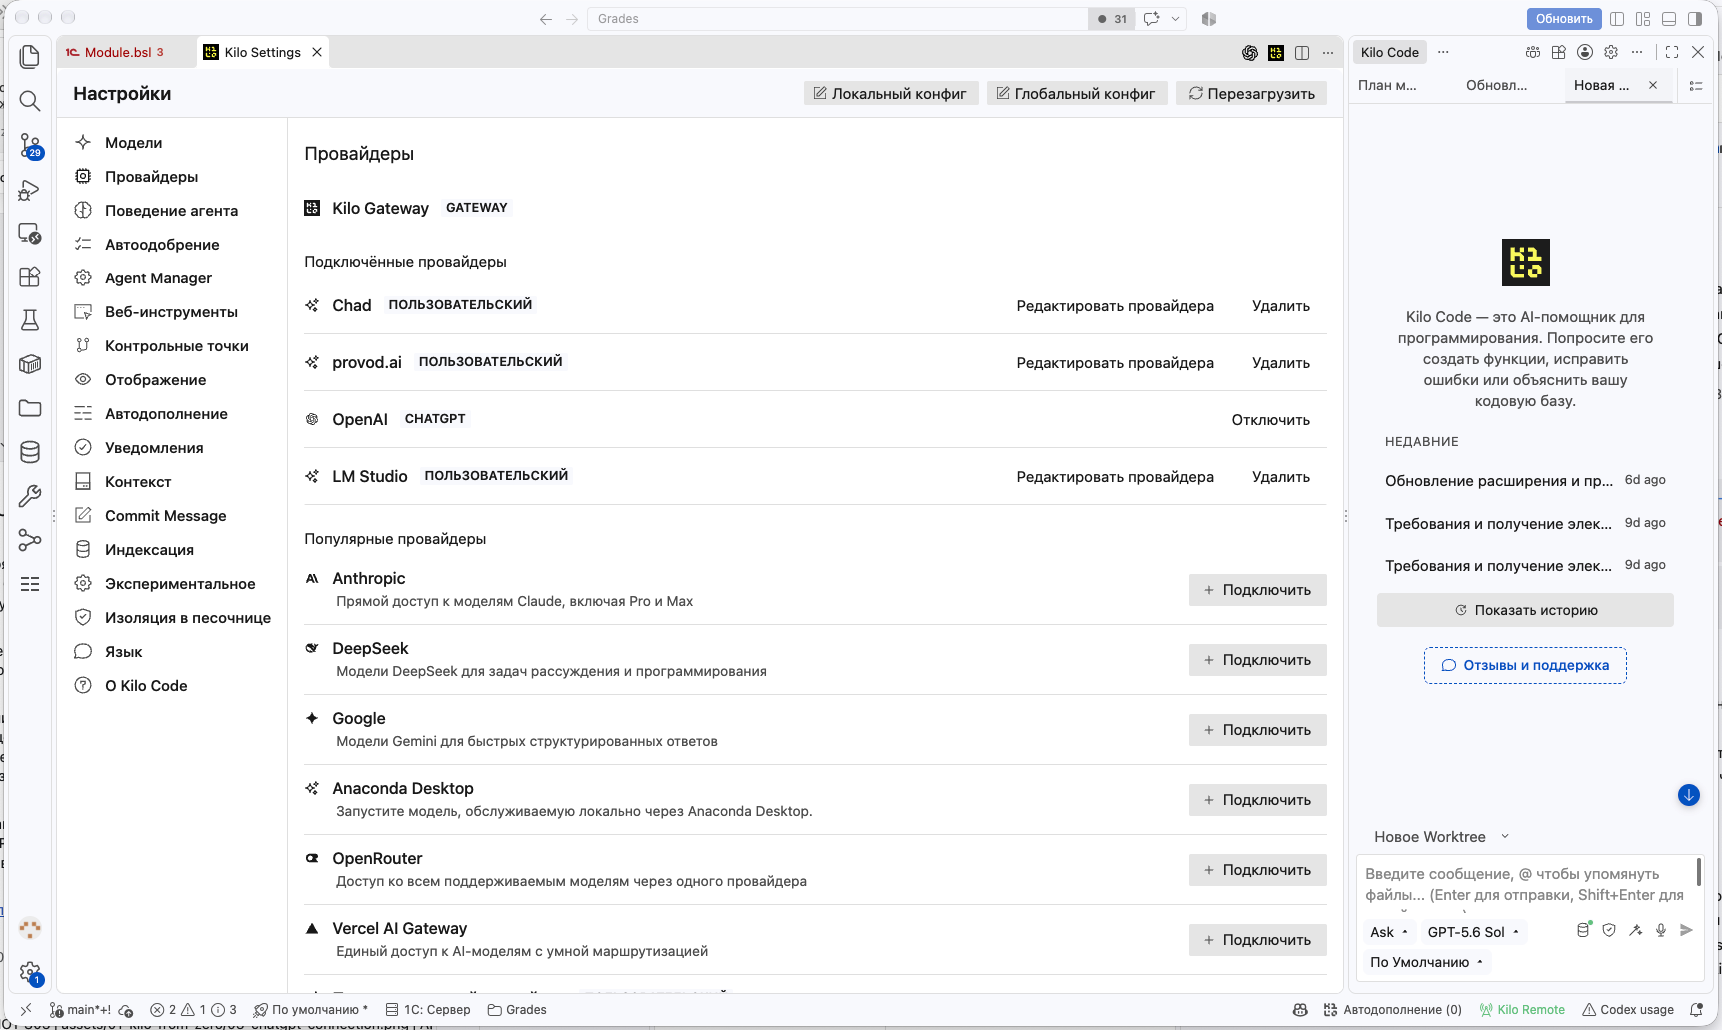Split the editor to the right

click(1302, 53)
